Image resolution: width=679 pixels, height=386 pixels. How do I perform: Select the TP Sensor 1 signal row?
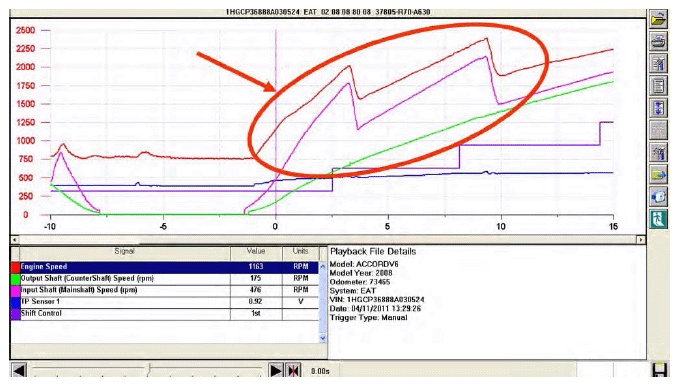pyautogui.click(x=165, y=302)
